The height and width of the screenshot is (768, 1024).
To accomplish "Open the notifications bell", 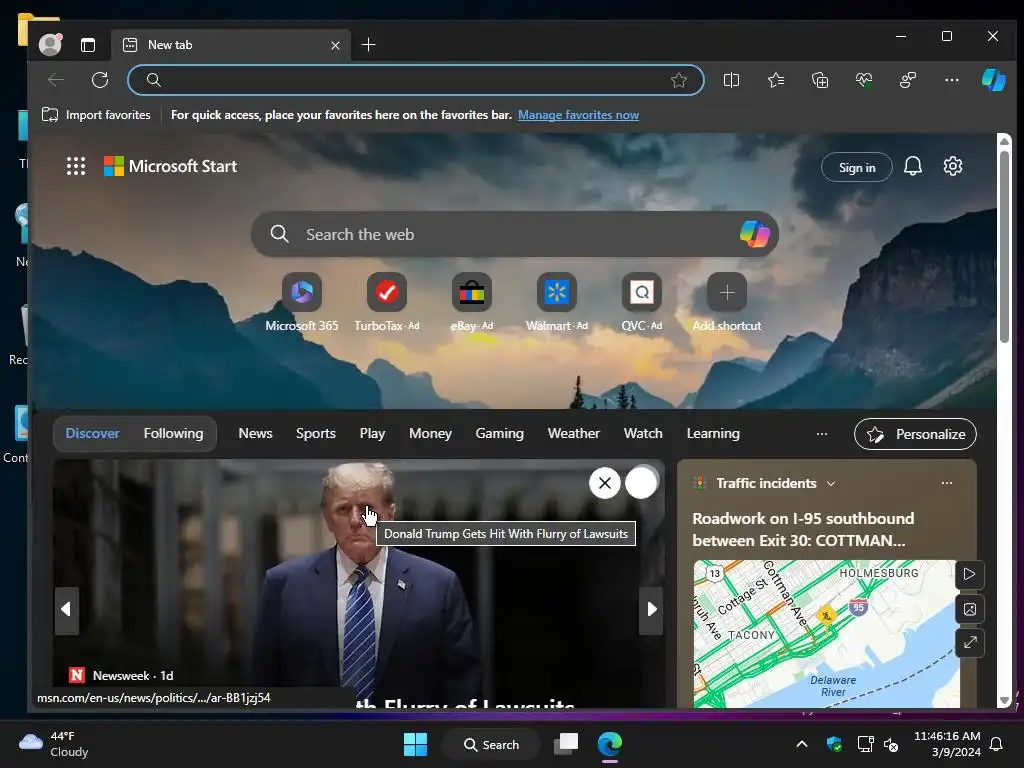I will point(913,167).
